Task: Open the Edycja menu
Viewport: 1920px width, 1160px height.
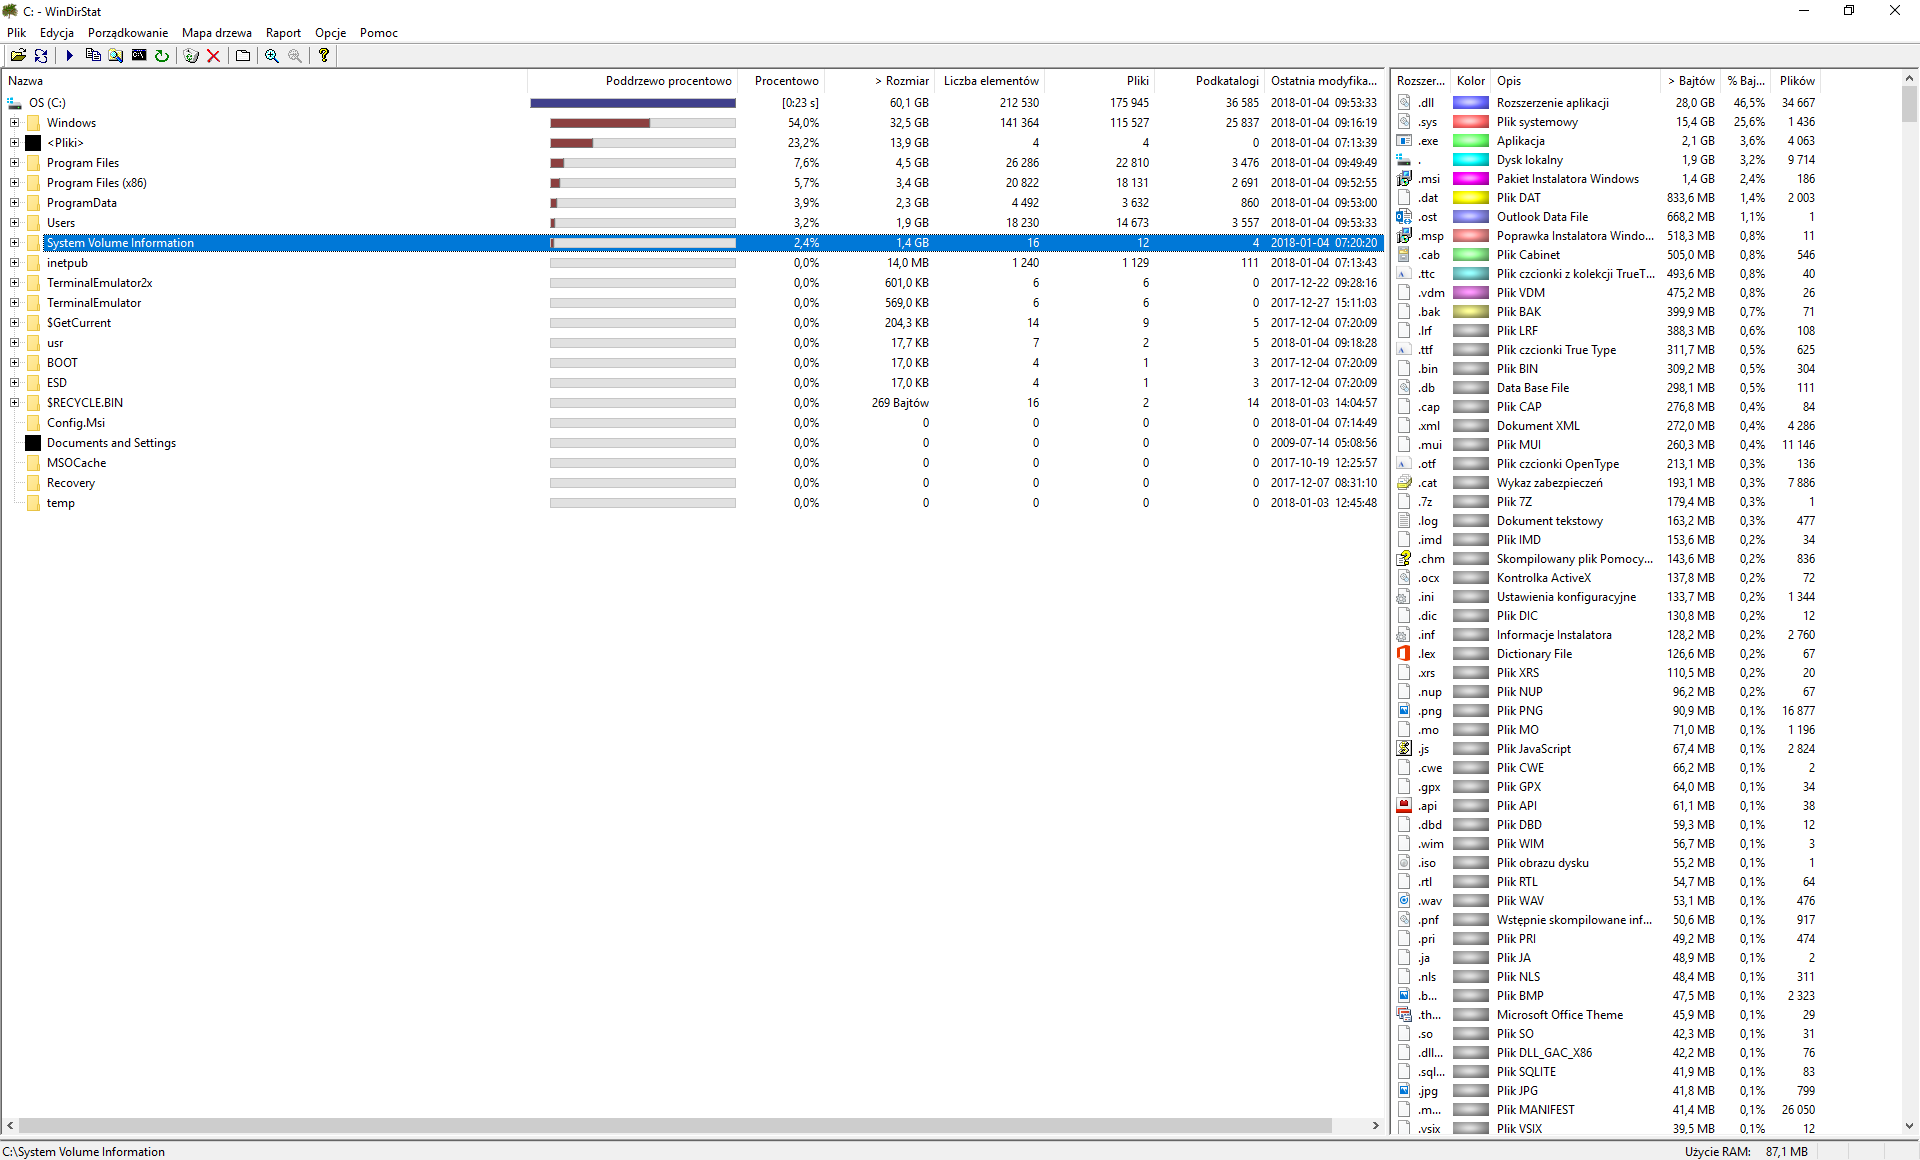Action: point(57,33)
